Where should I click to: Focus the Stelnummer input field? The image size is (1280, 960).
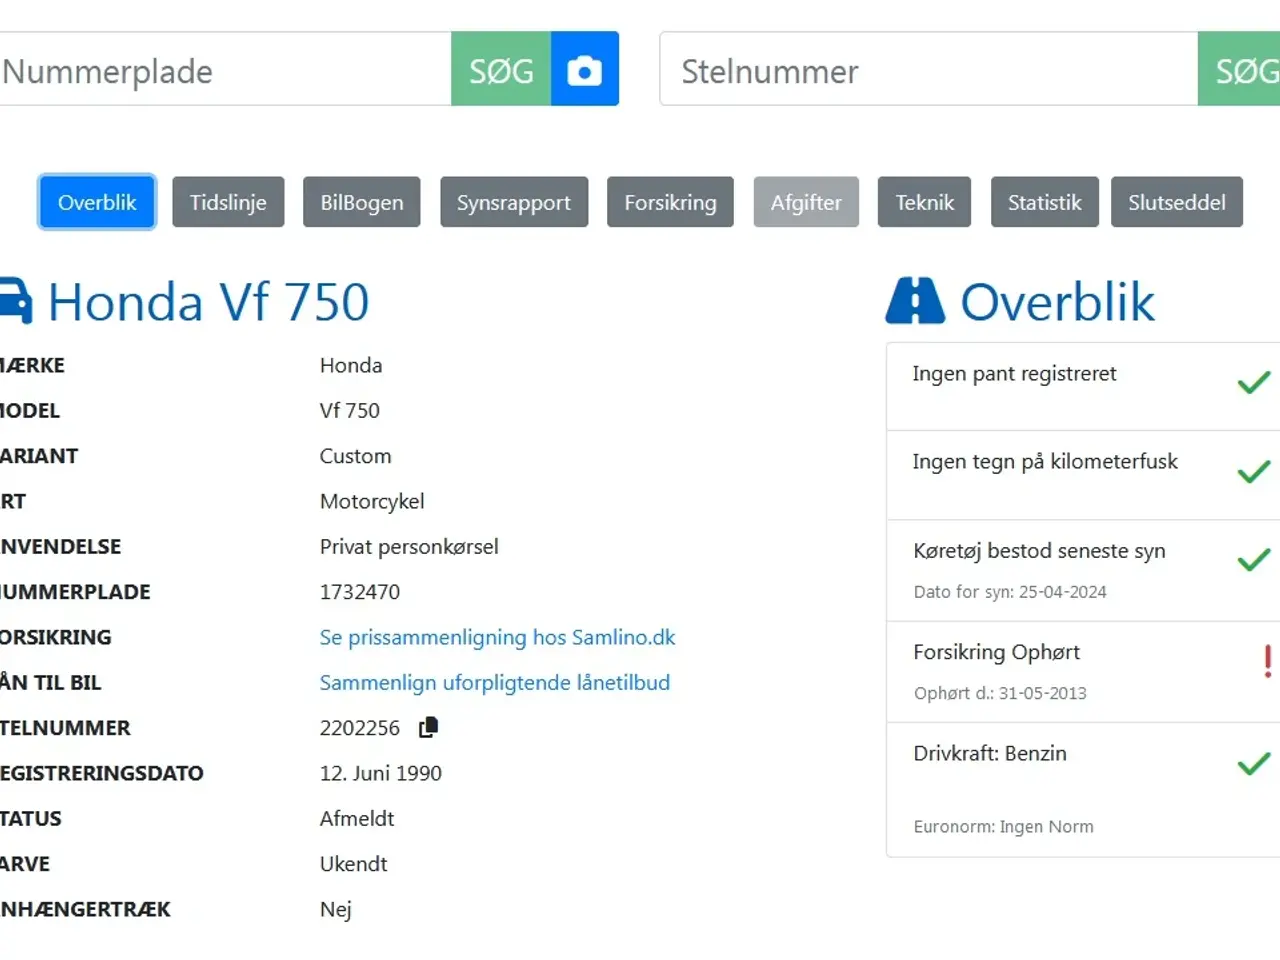(929, 70)
